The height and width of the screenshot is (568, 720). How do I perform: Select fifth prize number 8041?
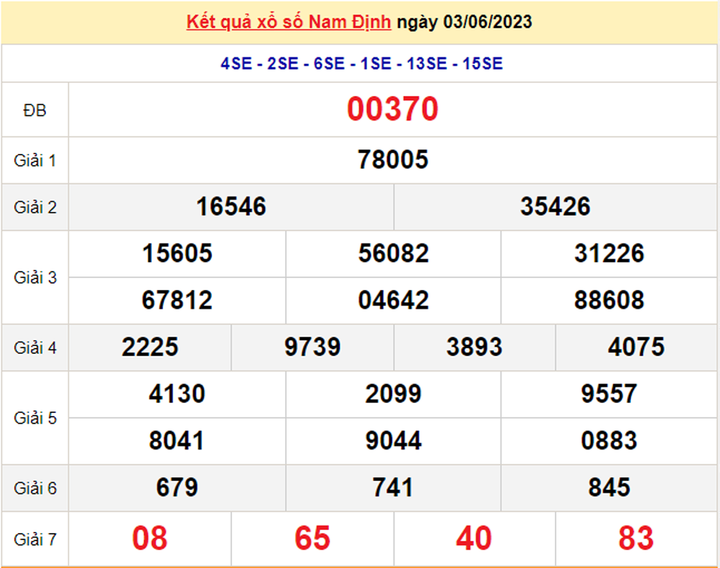pyautogui.click(x=177, y=441)
